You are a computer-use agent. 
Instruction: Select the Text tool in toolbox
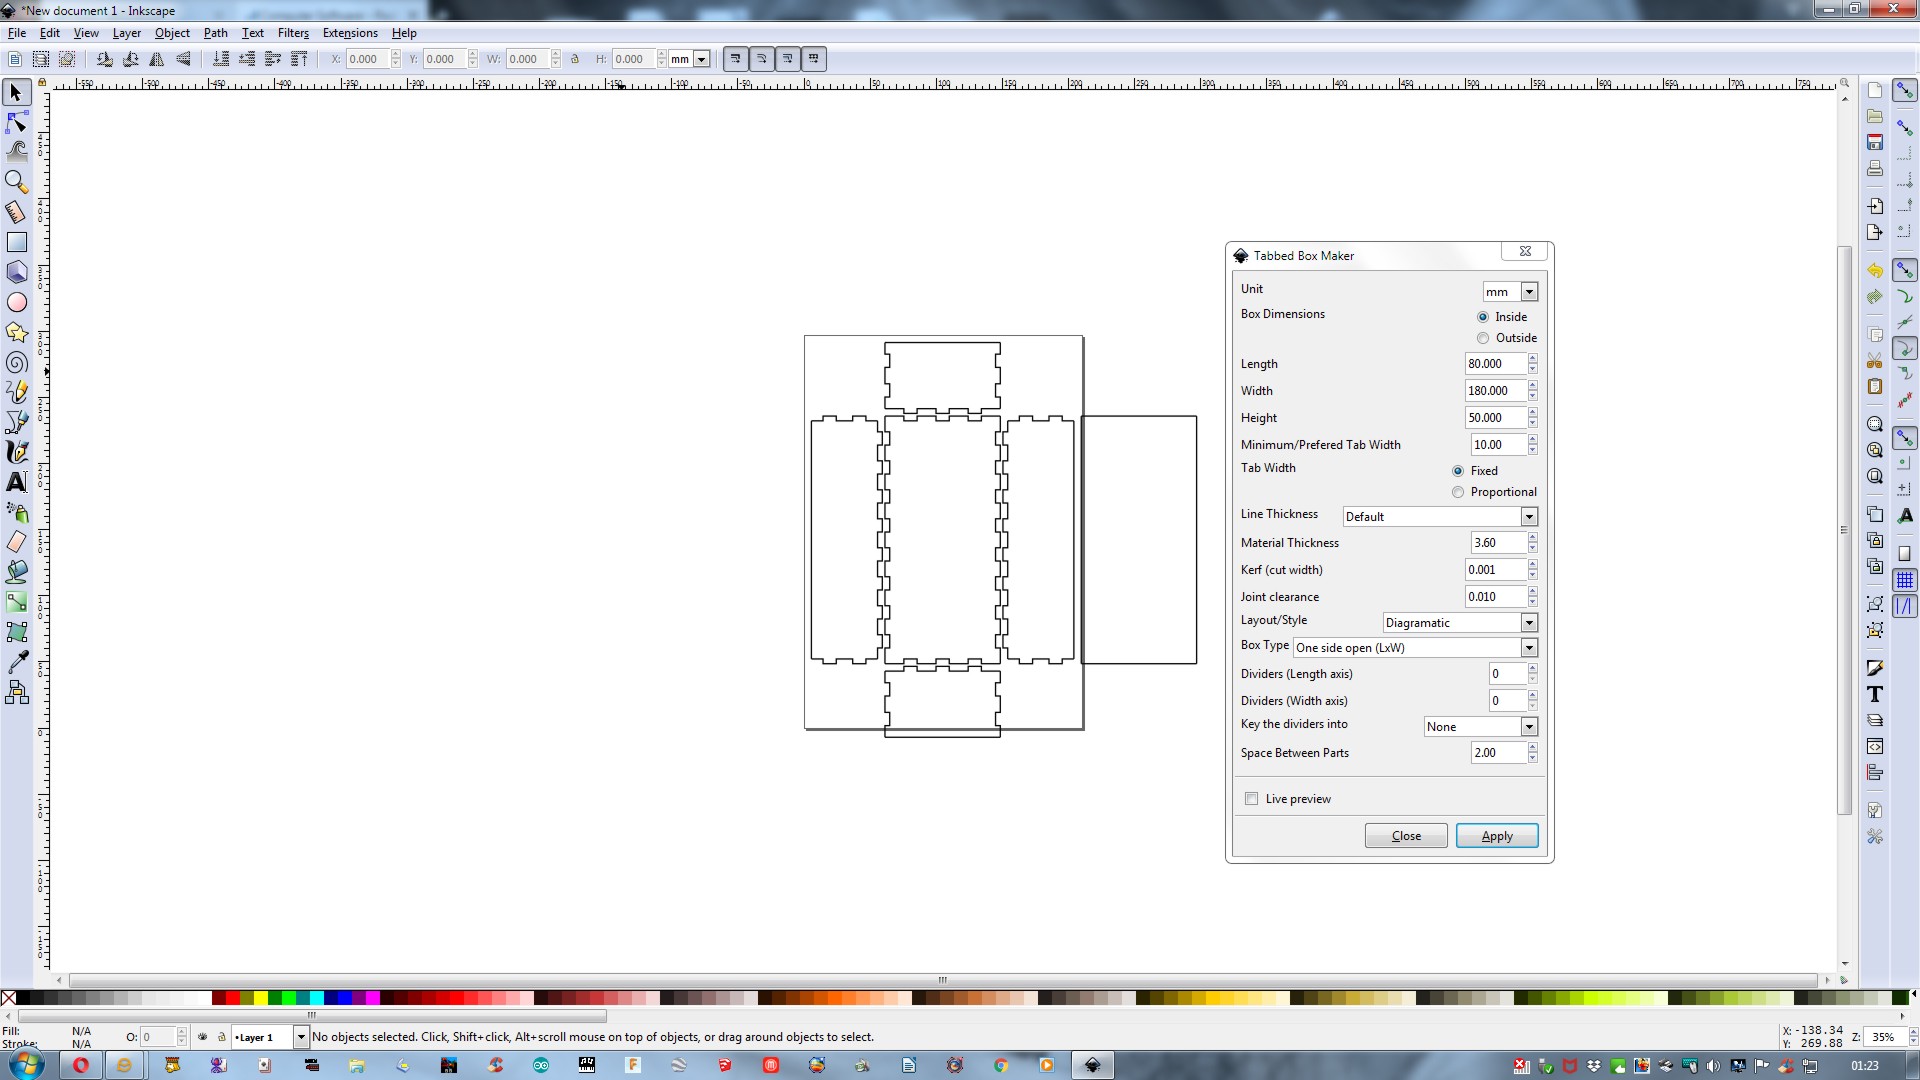click(17, 482)
